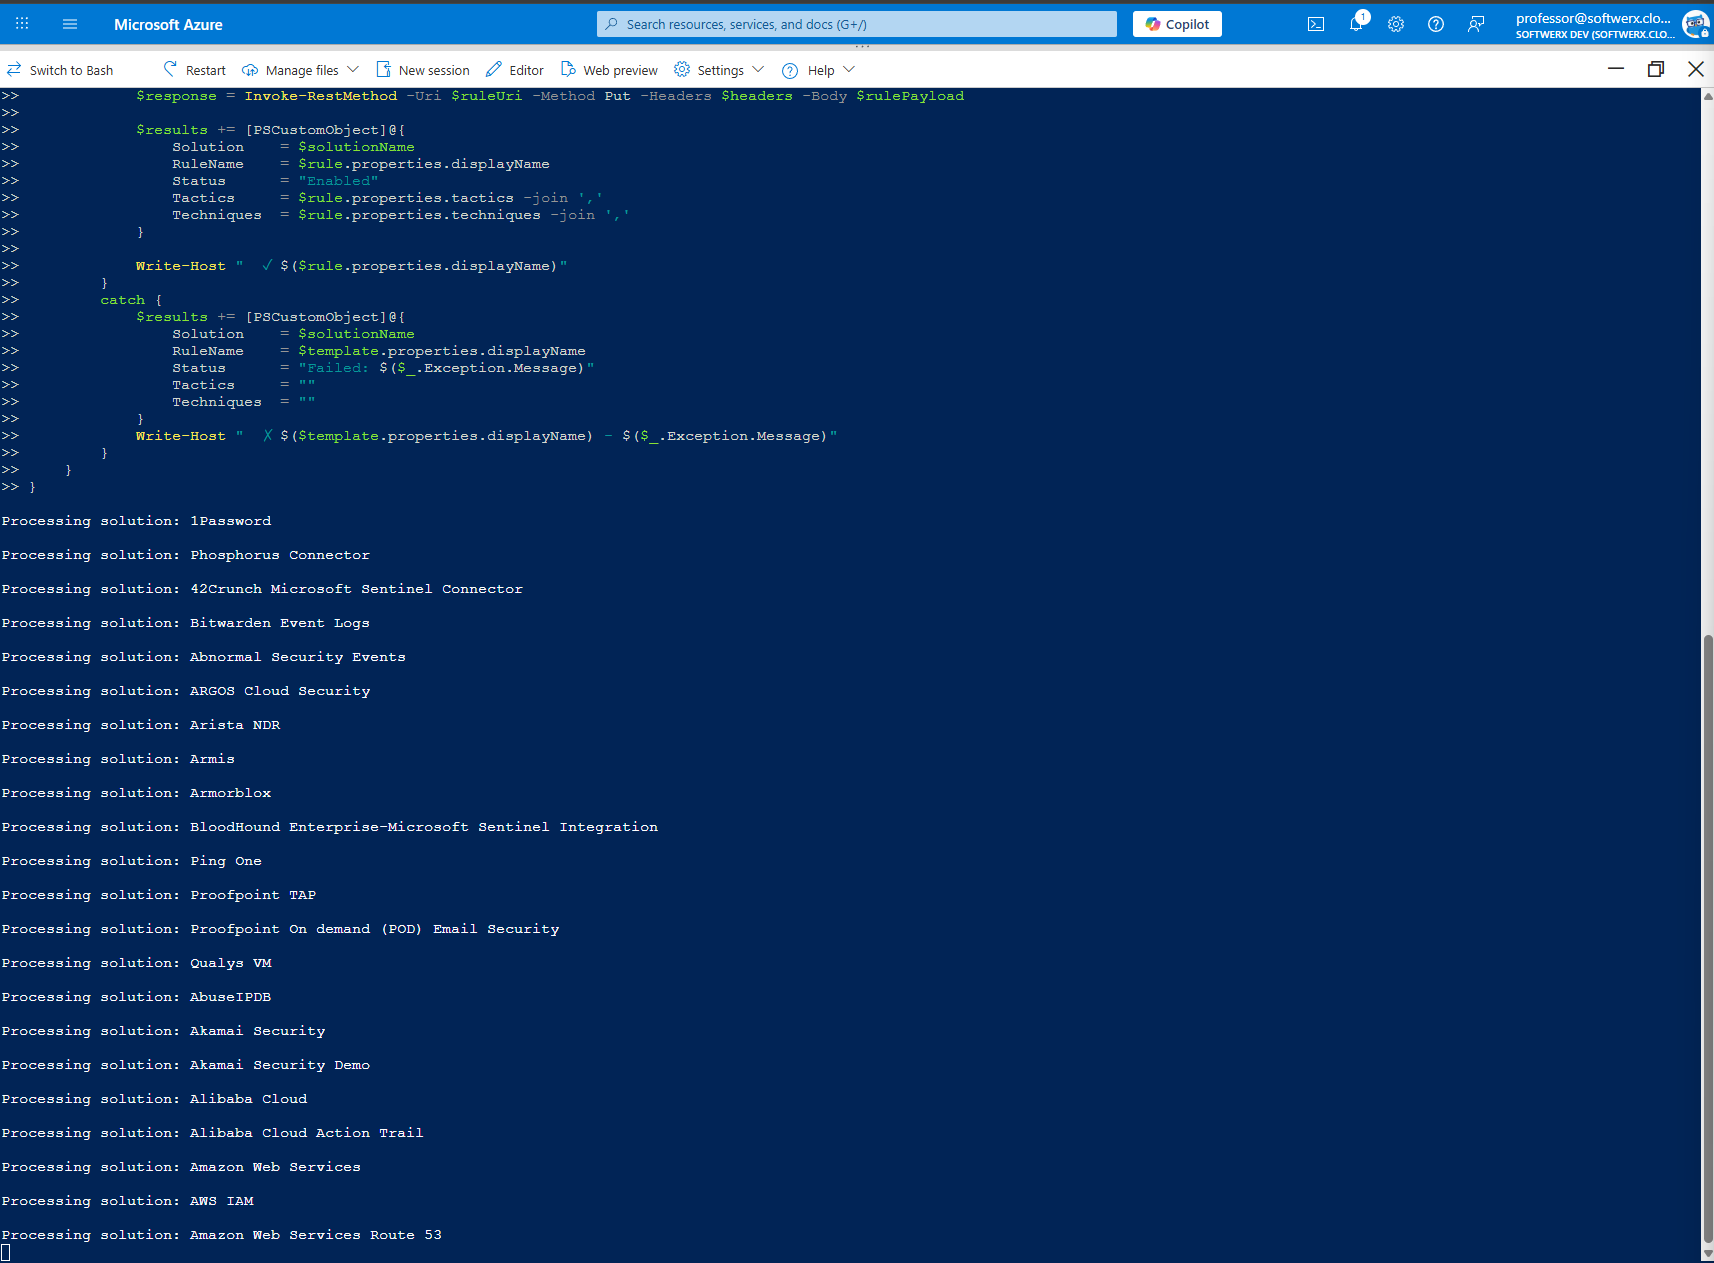
Task: Launch Web preview via its icon
Action: coord(567,69)
